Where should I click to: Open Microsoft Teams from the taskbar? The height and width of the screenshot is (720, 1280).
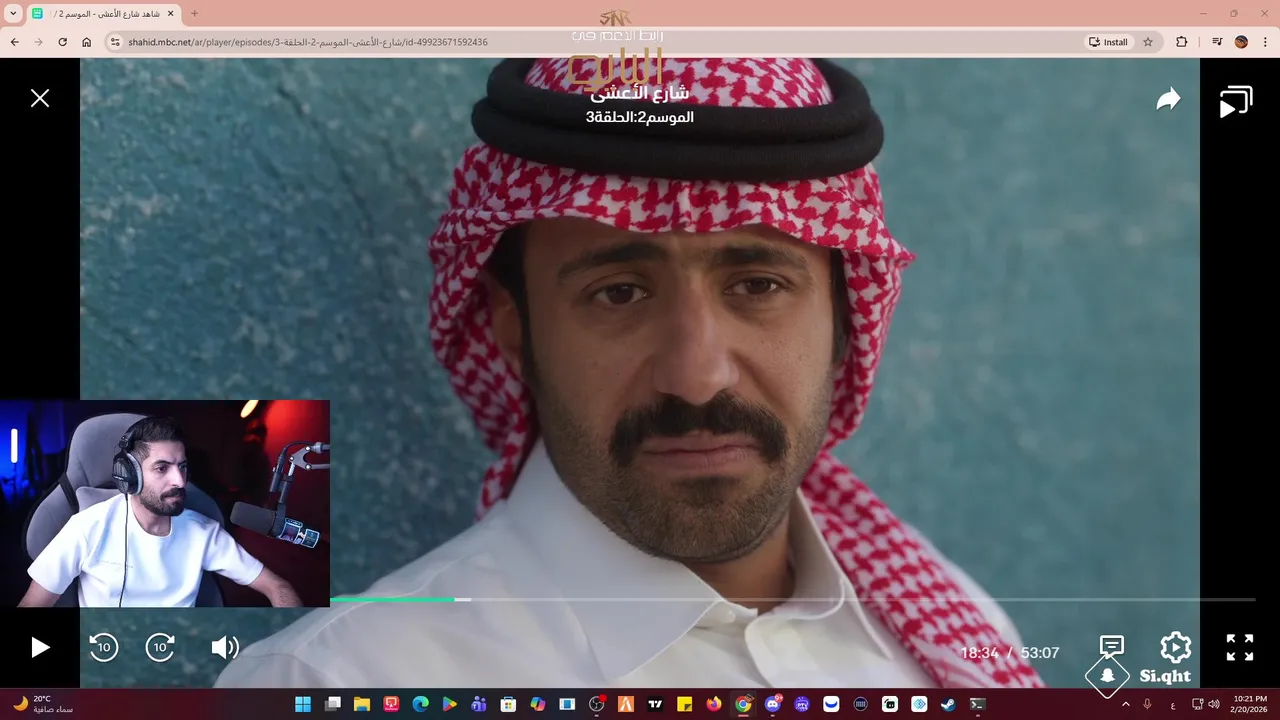click(479, 704)
